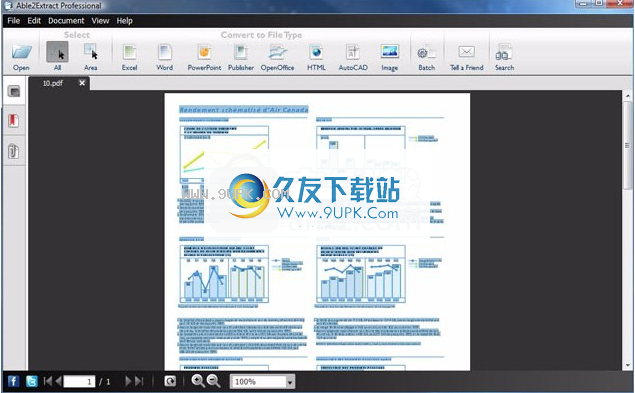Convert to Excel format

click(130, 57)
